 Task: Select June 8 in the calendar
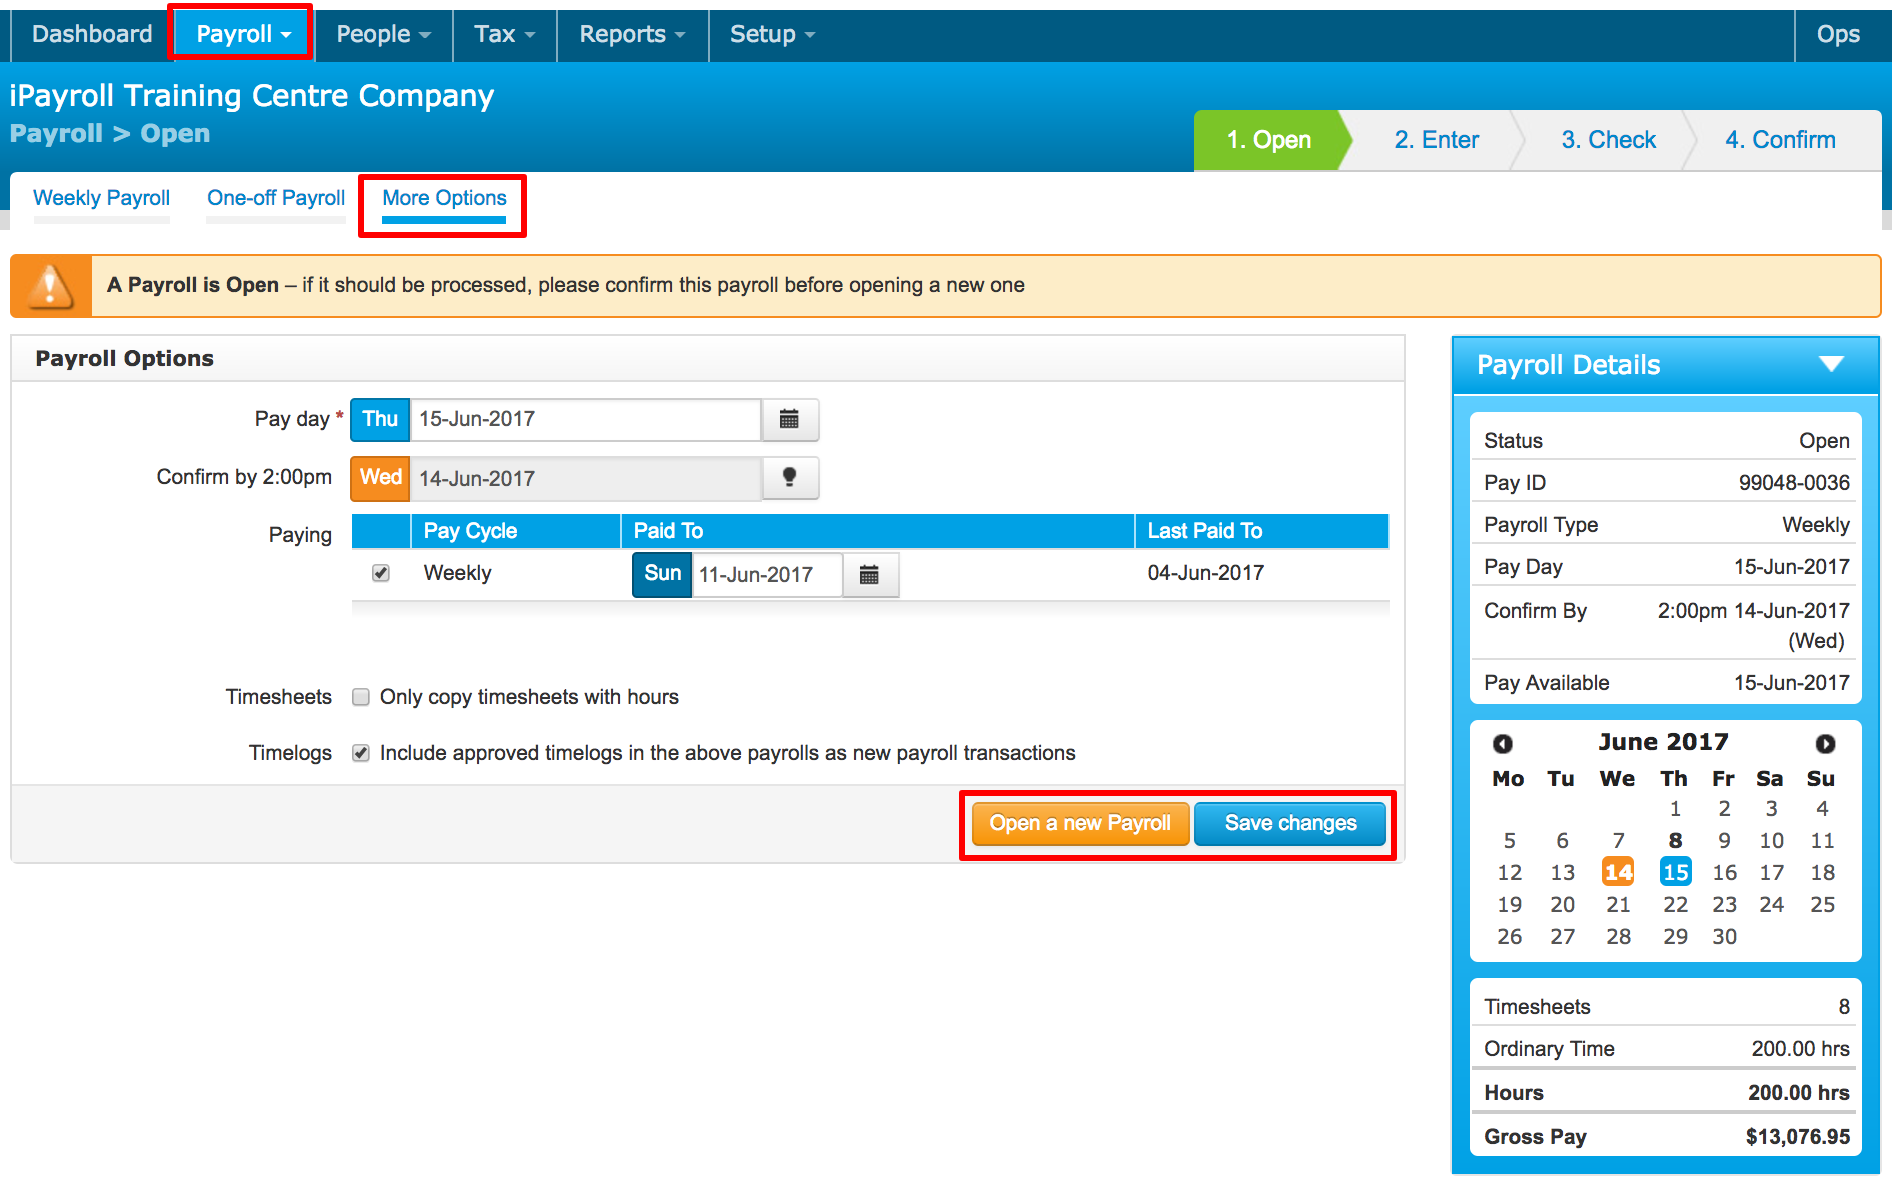1675,840
